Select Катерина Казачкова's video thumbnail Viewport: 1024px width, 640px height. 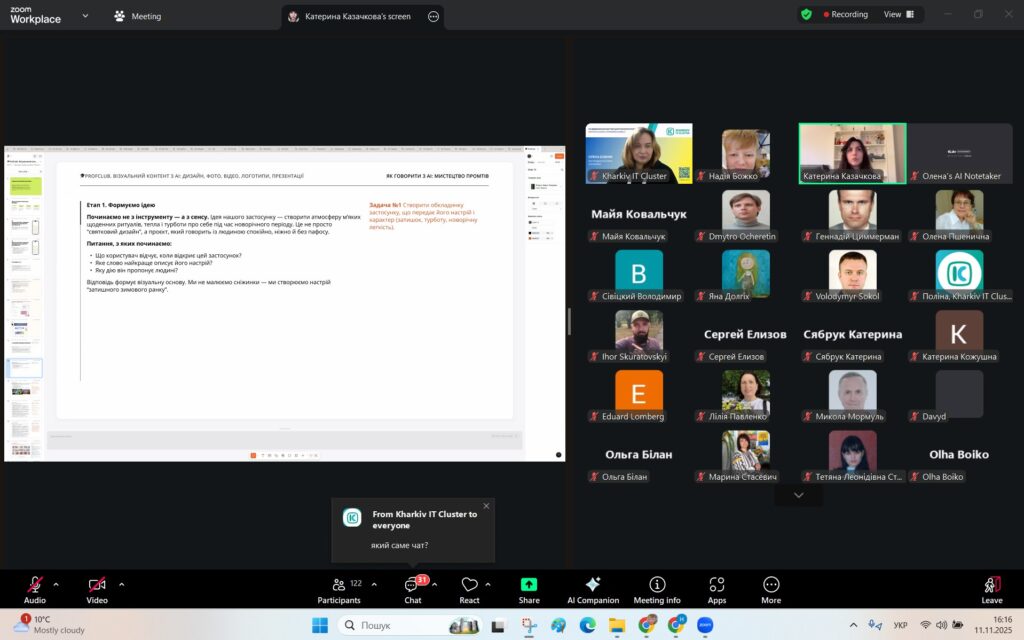click(852, 153)
